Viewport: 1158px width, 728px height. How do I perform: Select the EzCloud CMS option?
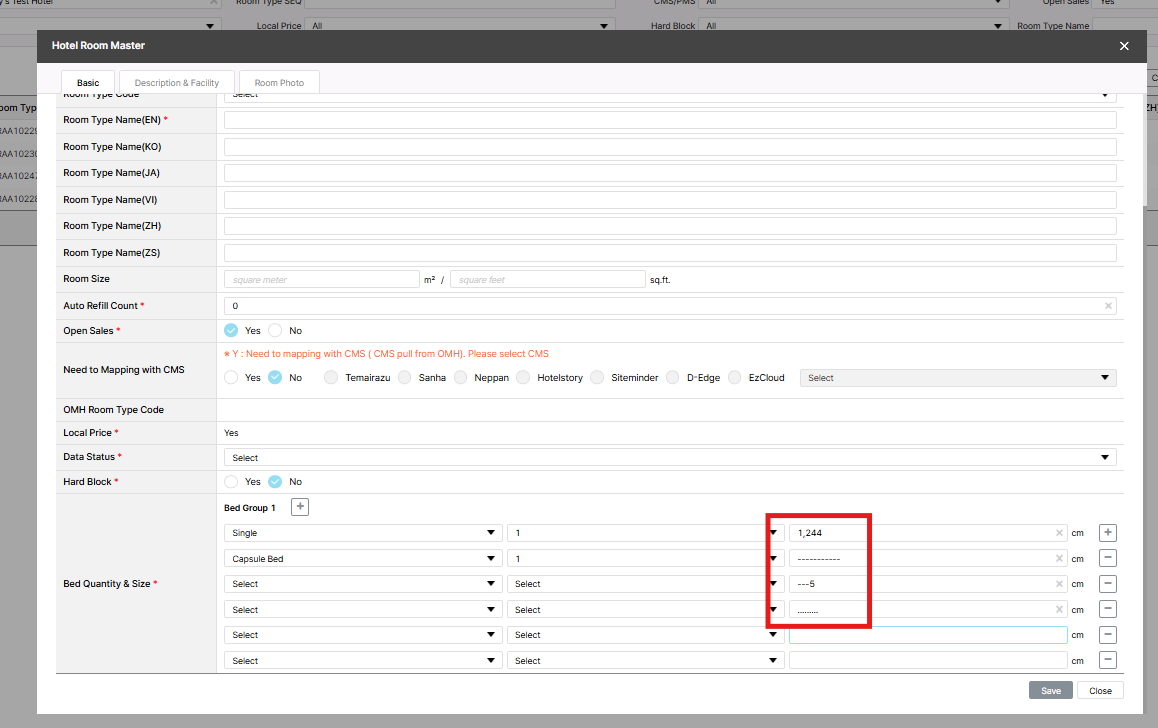[735, 377]
